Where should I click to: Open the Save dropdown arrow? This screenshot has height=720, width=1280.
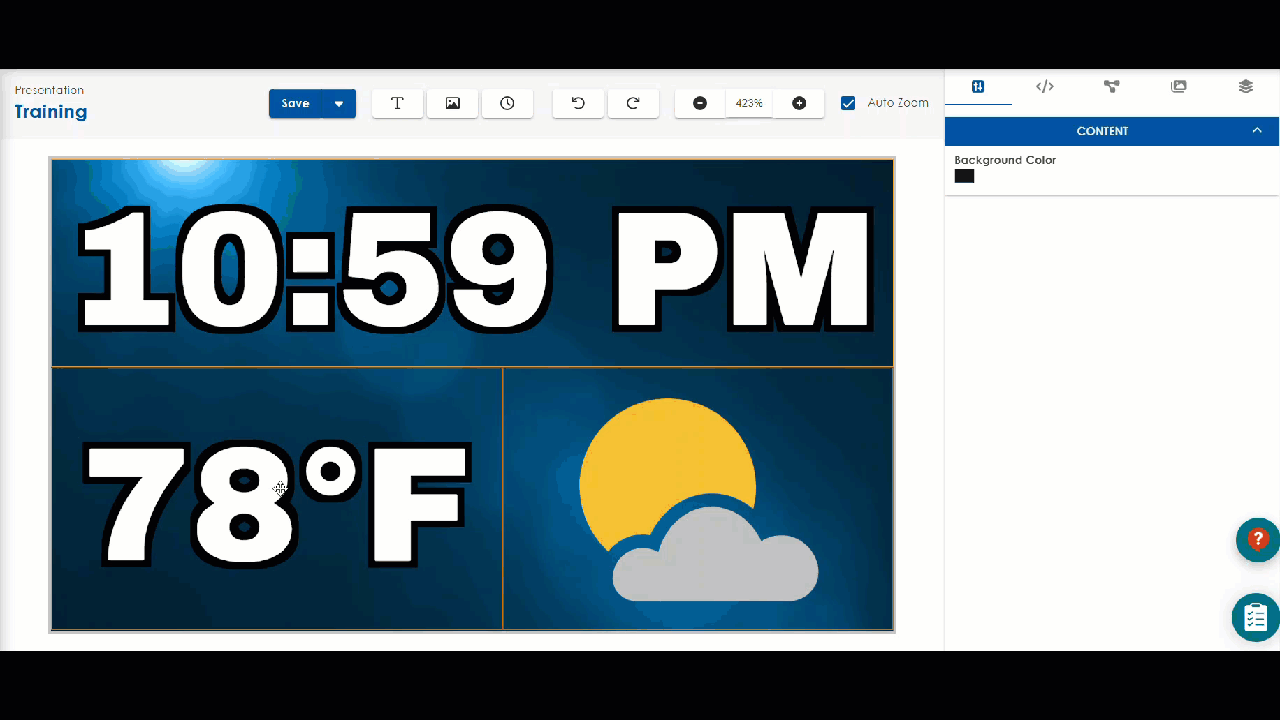pyautogui.click(x=339, y=103)
